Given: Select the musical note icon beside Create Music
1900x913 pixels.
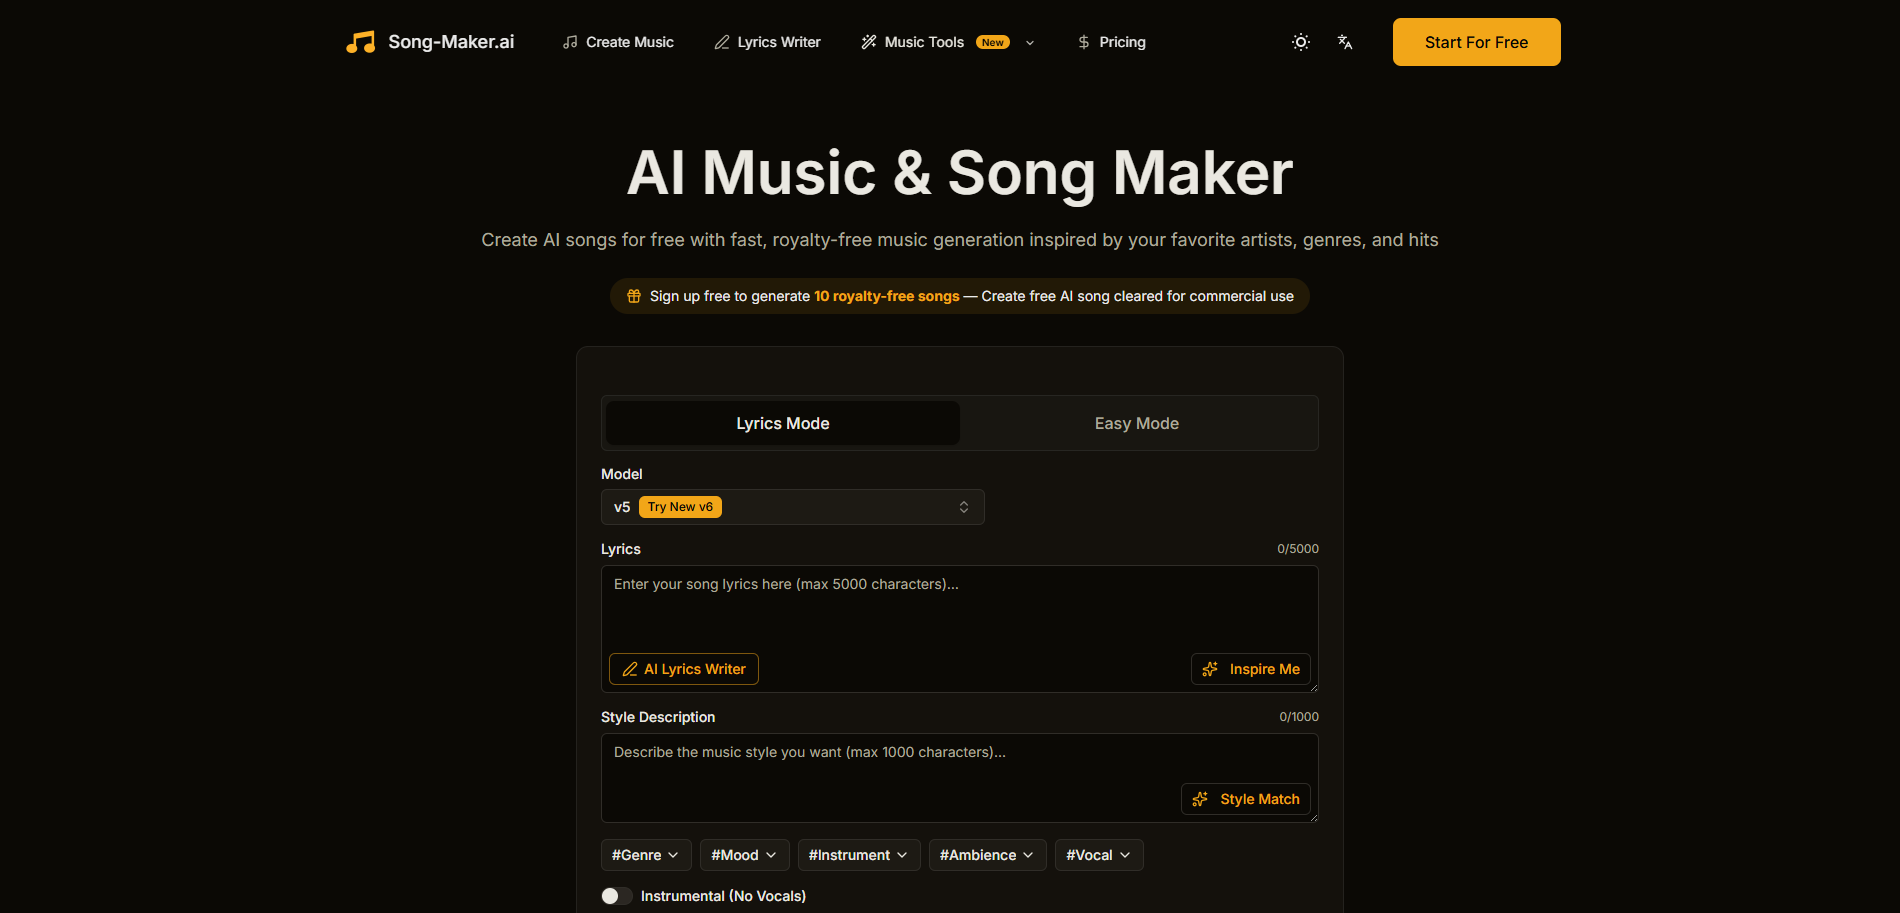Looking at the screenshot, I should click(570, 42).
